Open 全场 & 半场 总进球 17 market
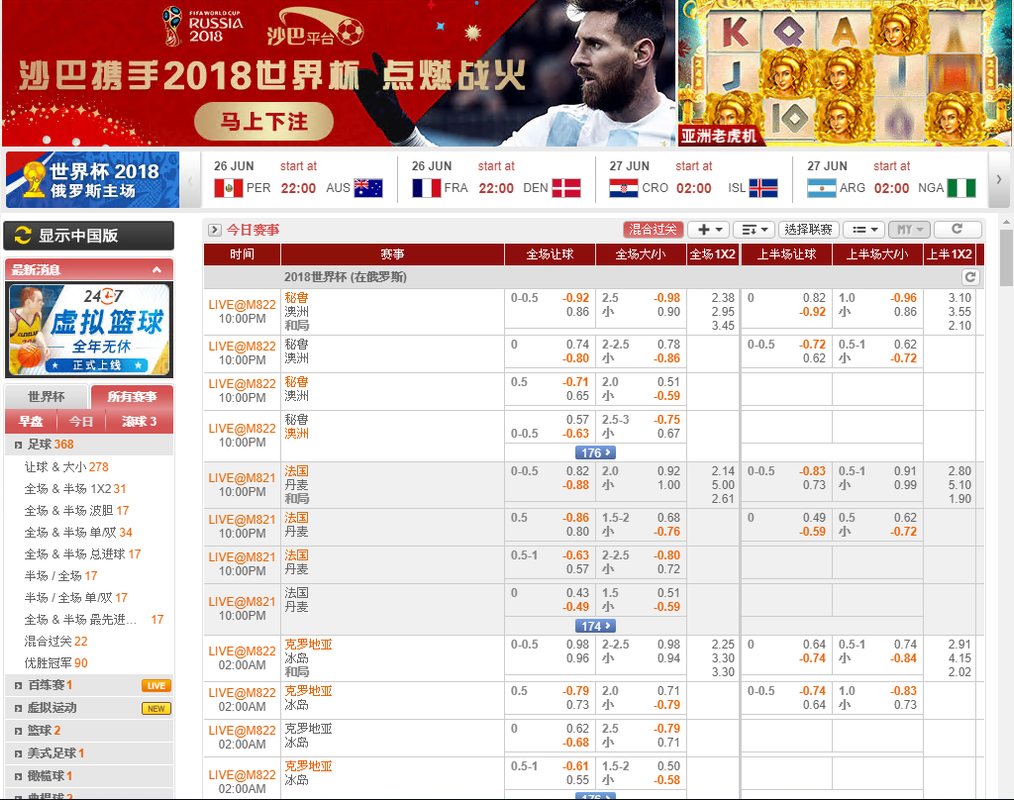Image resolution: width=1014 pixels, height=800 pixels. tap(83, 554)
